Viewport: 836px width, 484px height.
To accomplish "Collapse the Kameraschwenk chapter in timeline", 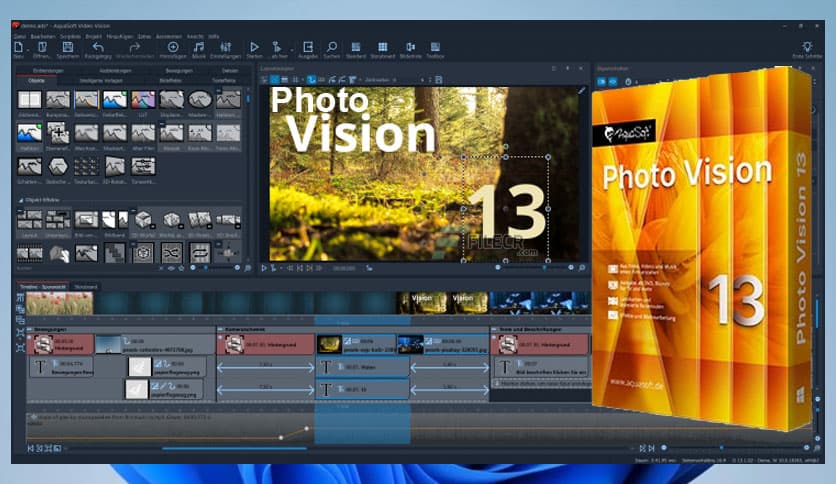I will pos(219,328).
